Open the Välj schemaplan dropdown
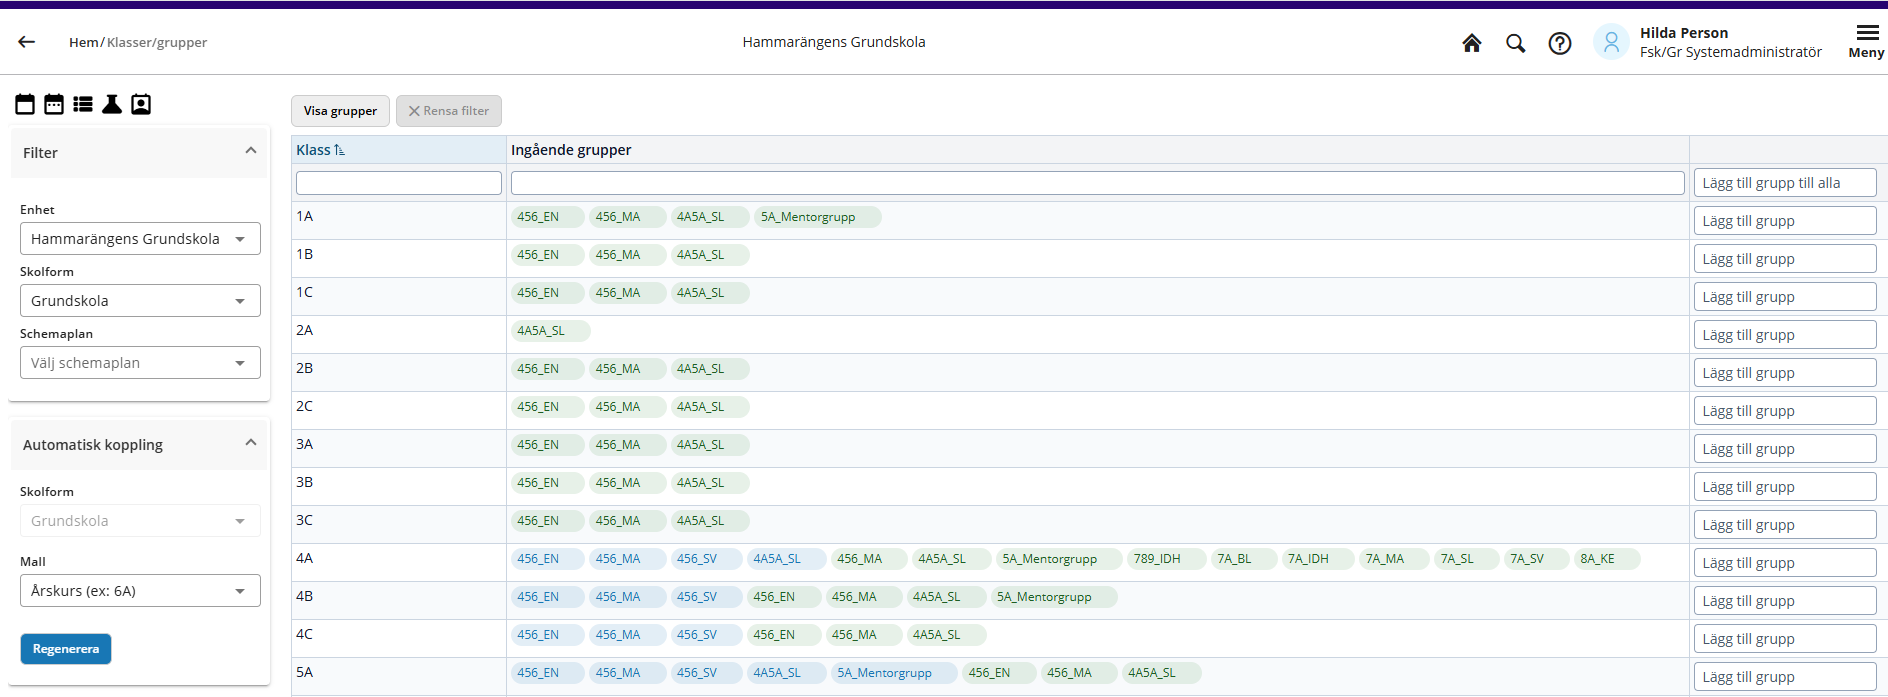The image size is (1888, 697). (140, 363)
